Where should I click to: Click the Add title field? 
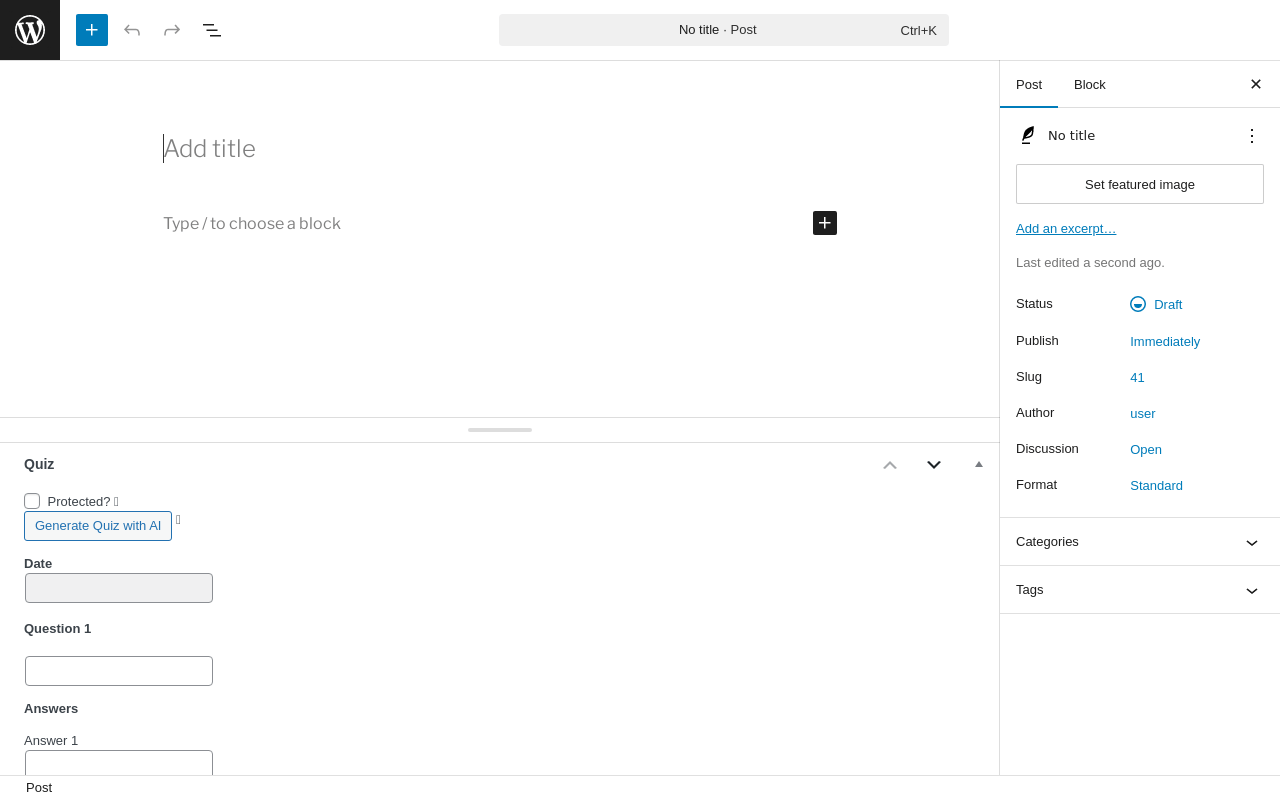pyautogui.click(x=500, y=149)
